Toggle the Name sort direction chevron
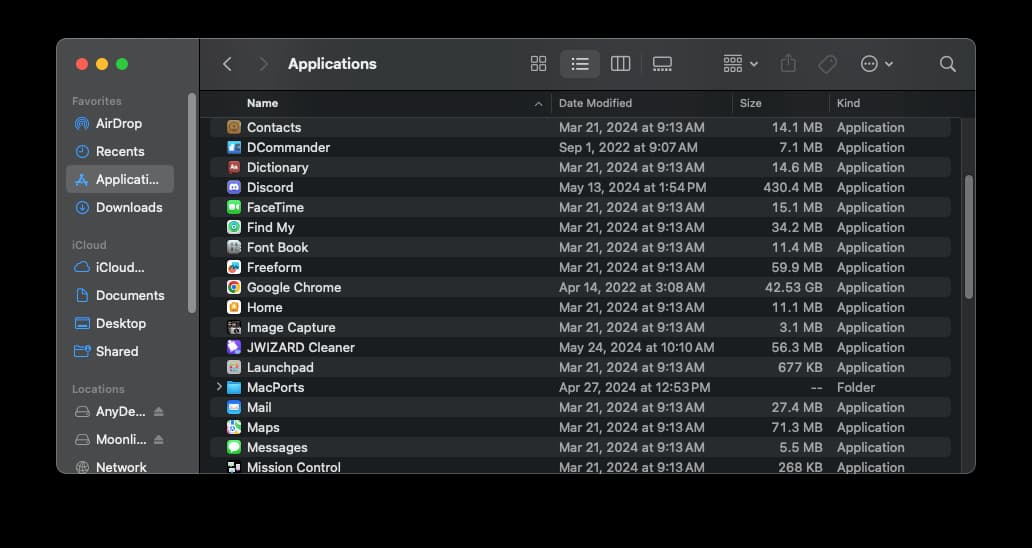The height and width of the screenshot is (548, 1032). [x=538, y=104]
